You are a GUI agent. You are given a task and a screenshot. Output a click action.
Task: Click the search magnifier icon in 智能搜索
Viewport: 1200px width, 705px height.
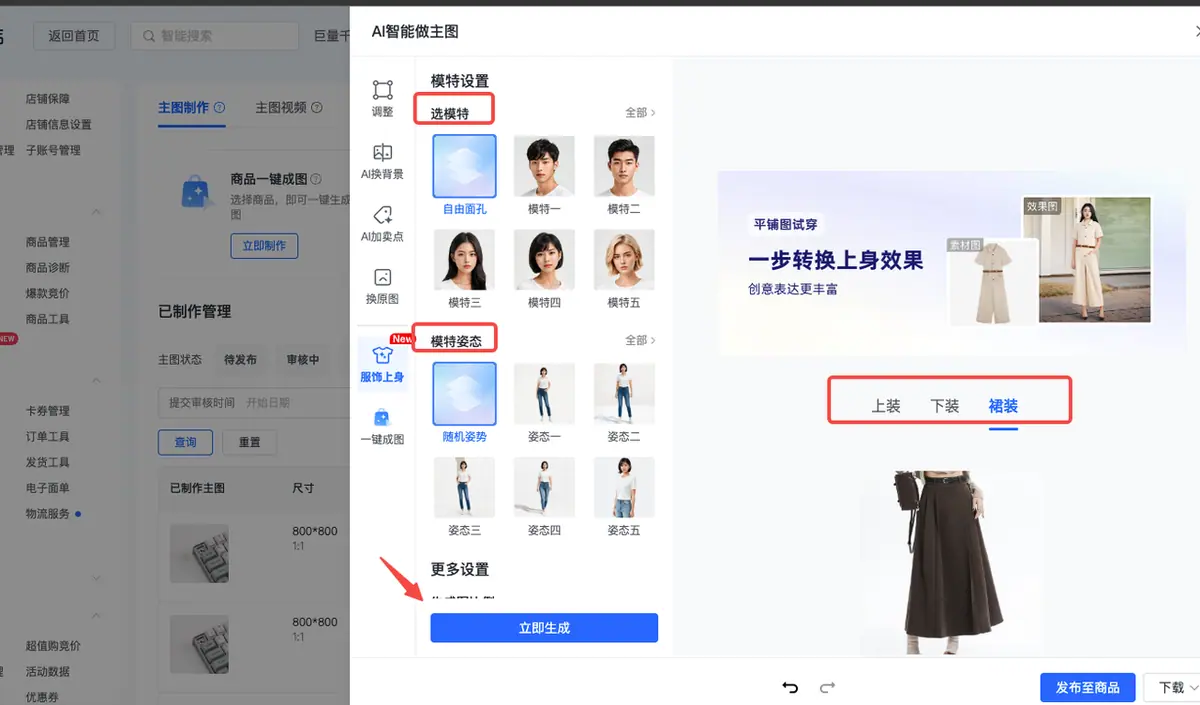149,36
